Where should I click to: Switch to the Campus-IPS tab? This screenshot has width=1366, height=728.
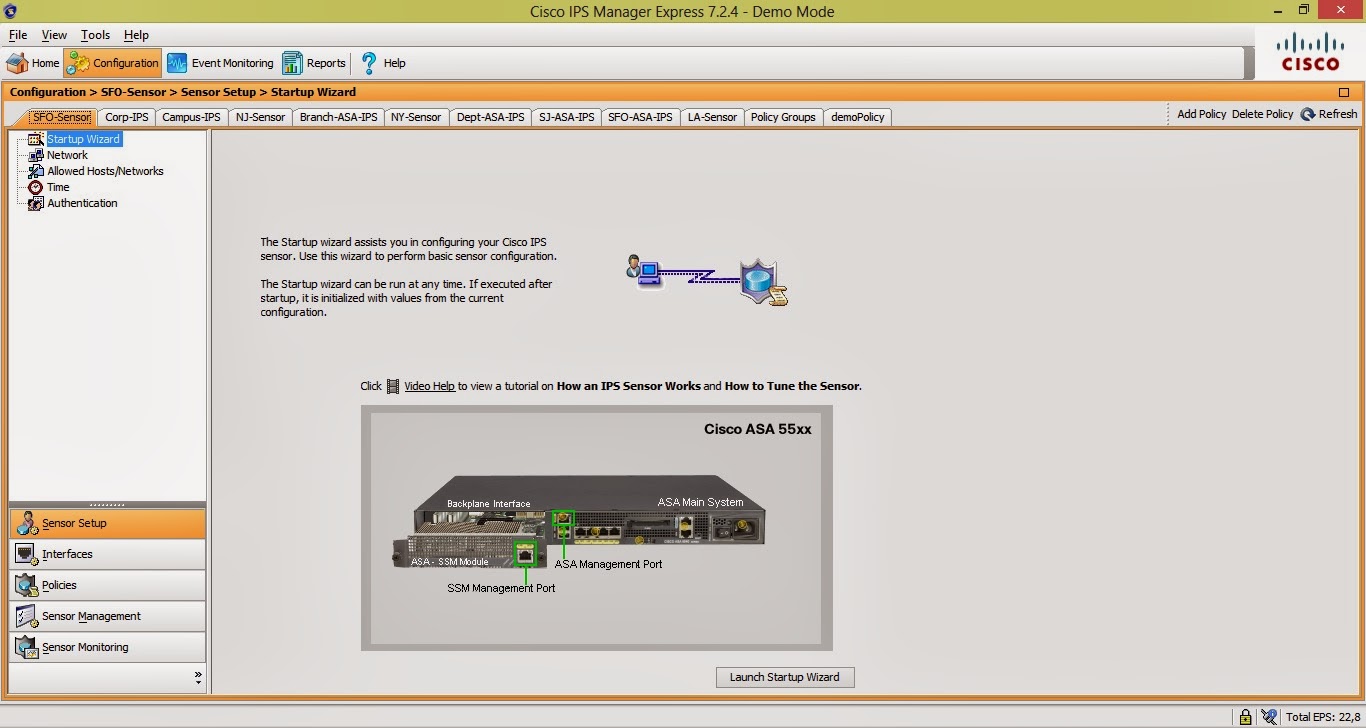(x=191, y=117)
